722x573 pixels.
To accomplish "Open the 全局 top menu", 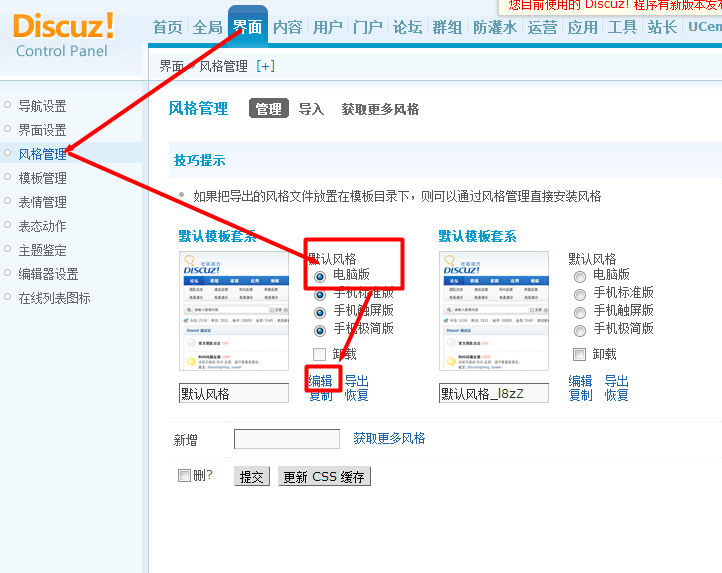I will click(208, 27).
